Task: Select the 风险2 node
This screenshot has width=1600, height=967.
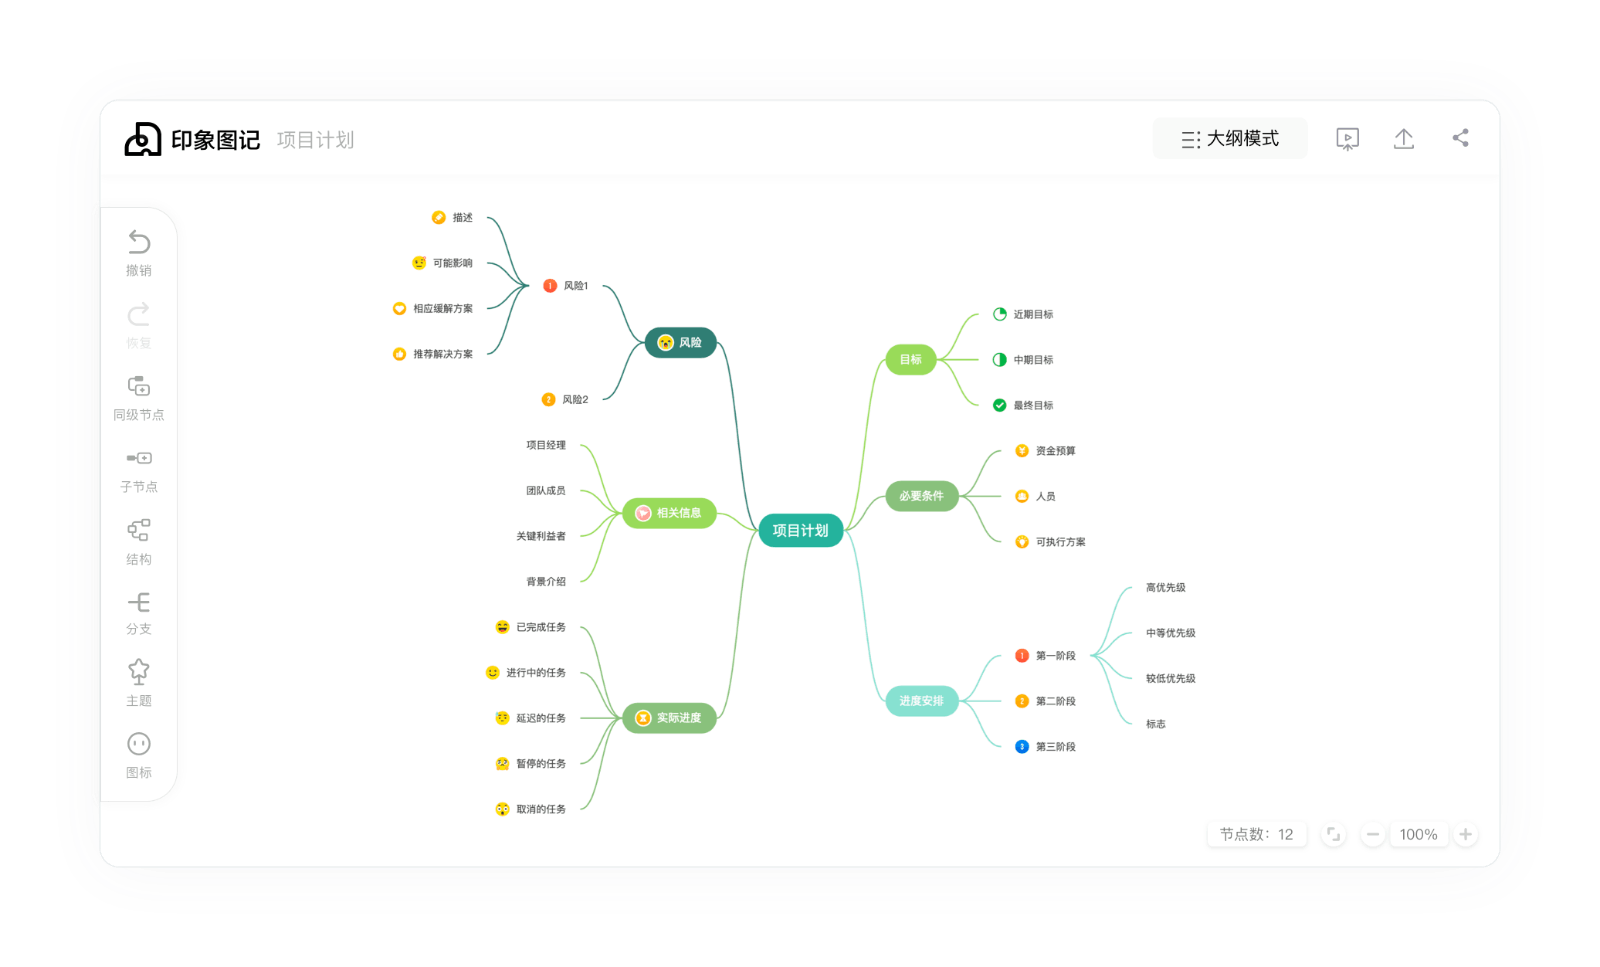Action: click(565, 400)
